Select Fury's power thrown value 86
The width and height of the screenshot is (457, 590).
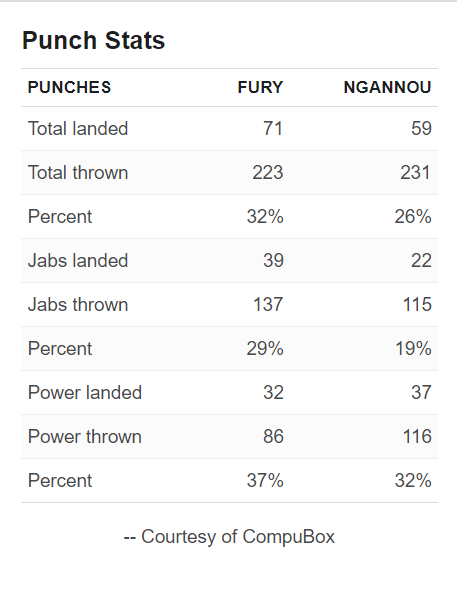273,436
